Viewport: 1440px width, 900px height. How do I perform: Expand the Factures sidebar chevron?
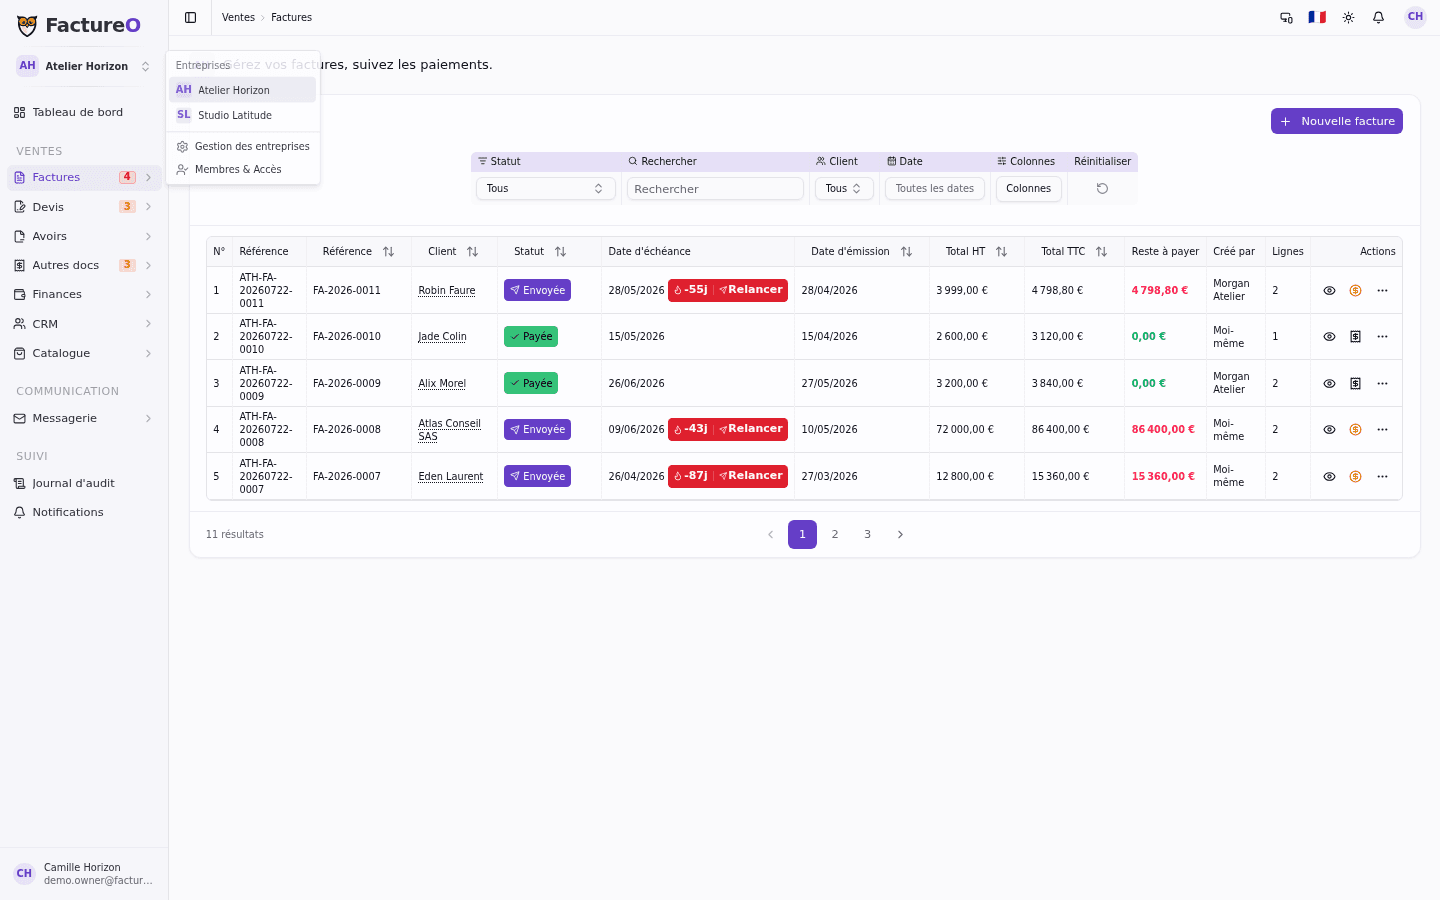(148, 177)
